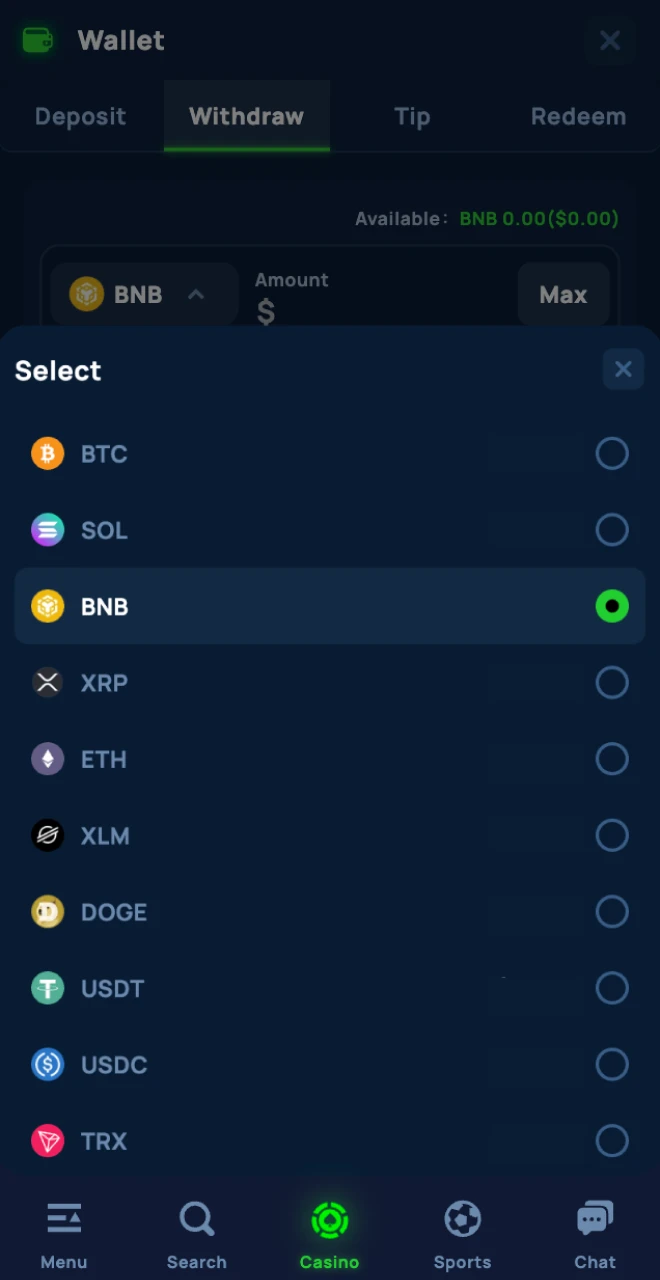Close the Select currency panel
The image size is (660, 1280).
623,370
